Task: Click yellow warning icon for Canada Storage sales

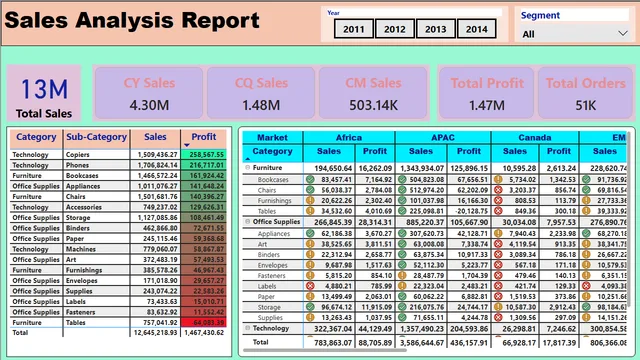Action: (498, 307)
